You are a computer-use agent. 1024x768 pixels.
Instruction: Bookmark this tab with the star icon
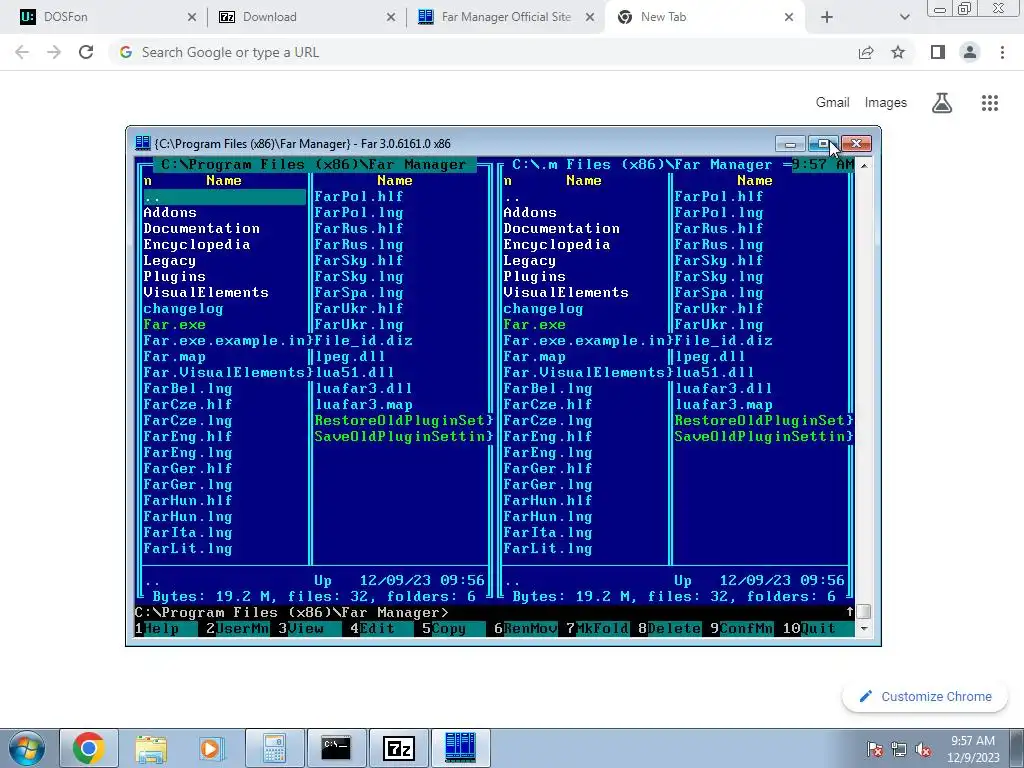pyautogui.click(x=898, y=52)
